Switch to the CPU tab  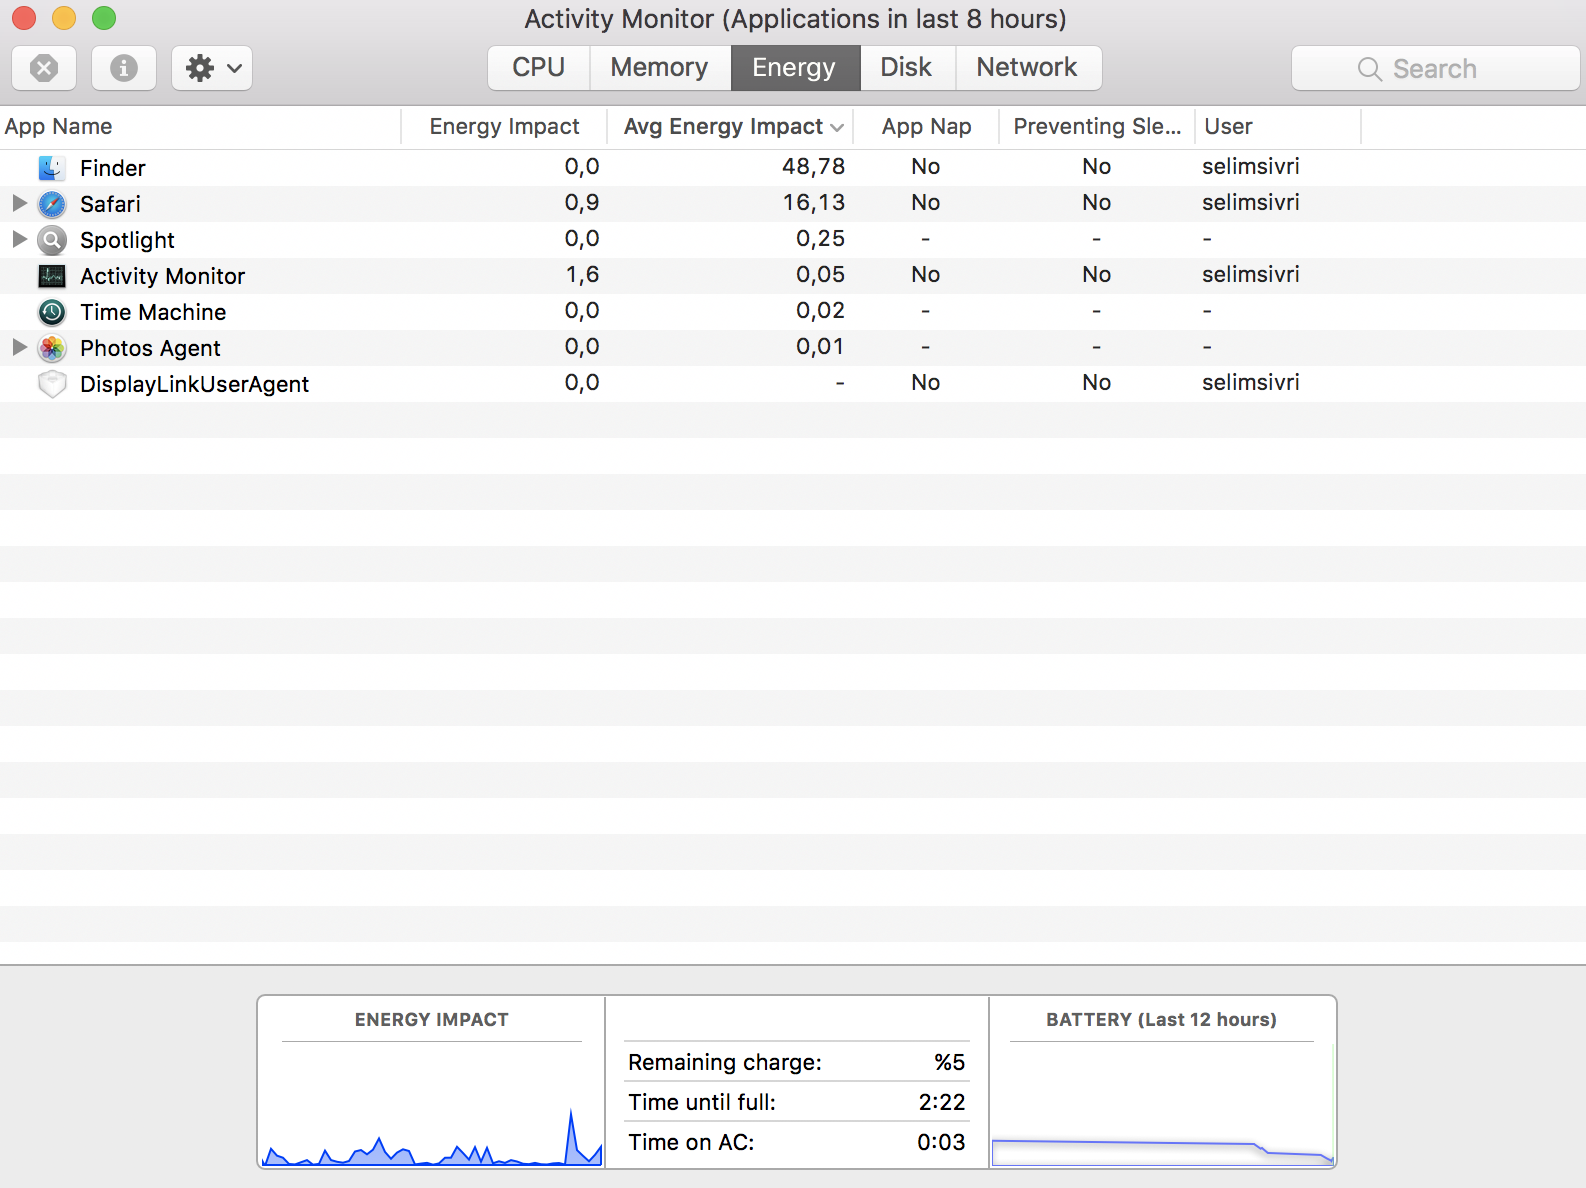[539, 67]
